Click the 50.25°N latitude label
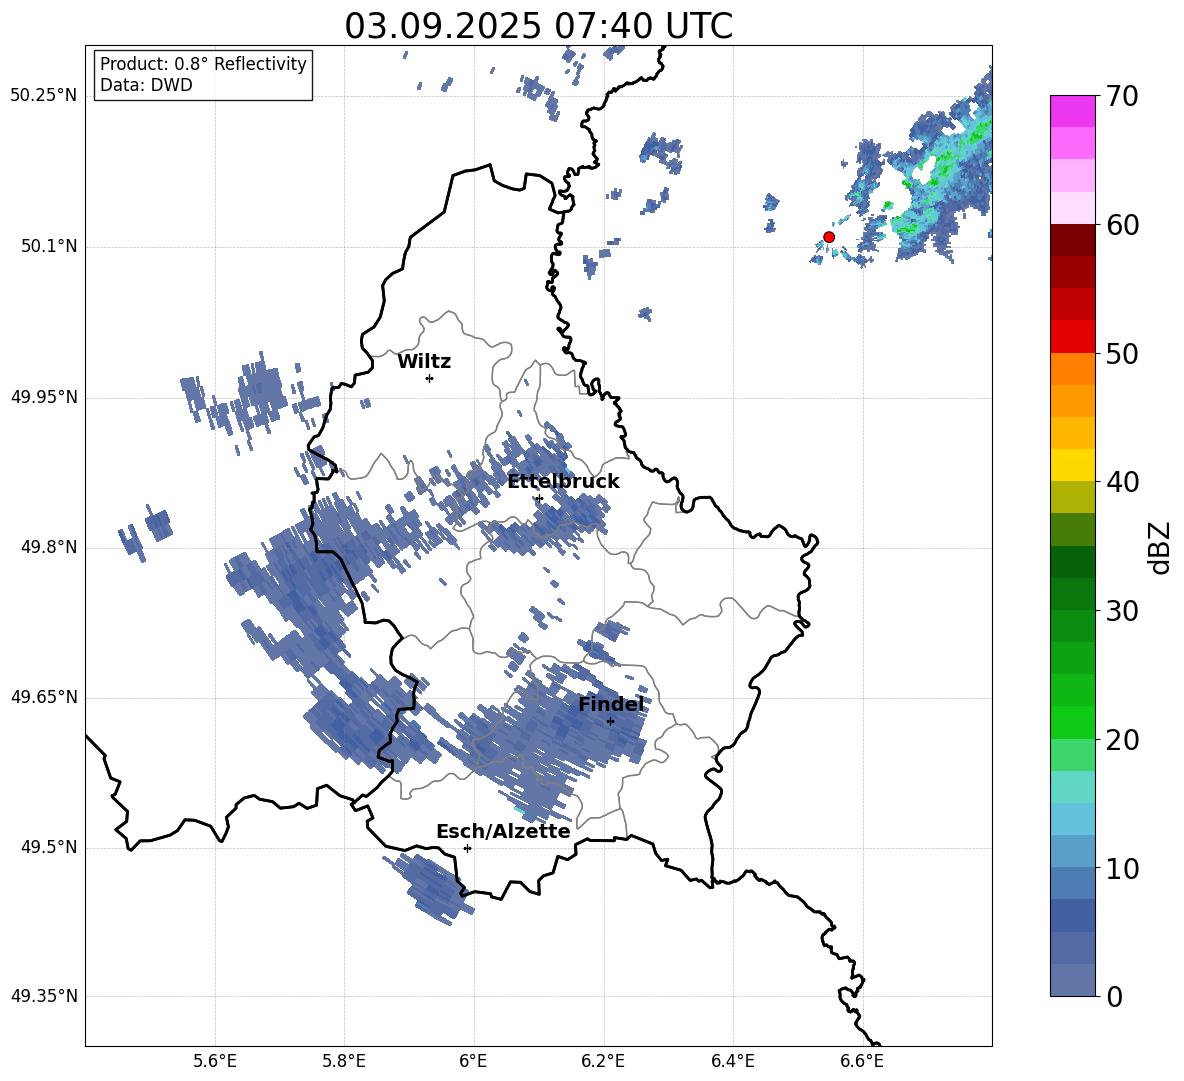The height and width of the screenshot is (1081, 1184). 44,96
